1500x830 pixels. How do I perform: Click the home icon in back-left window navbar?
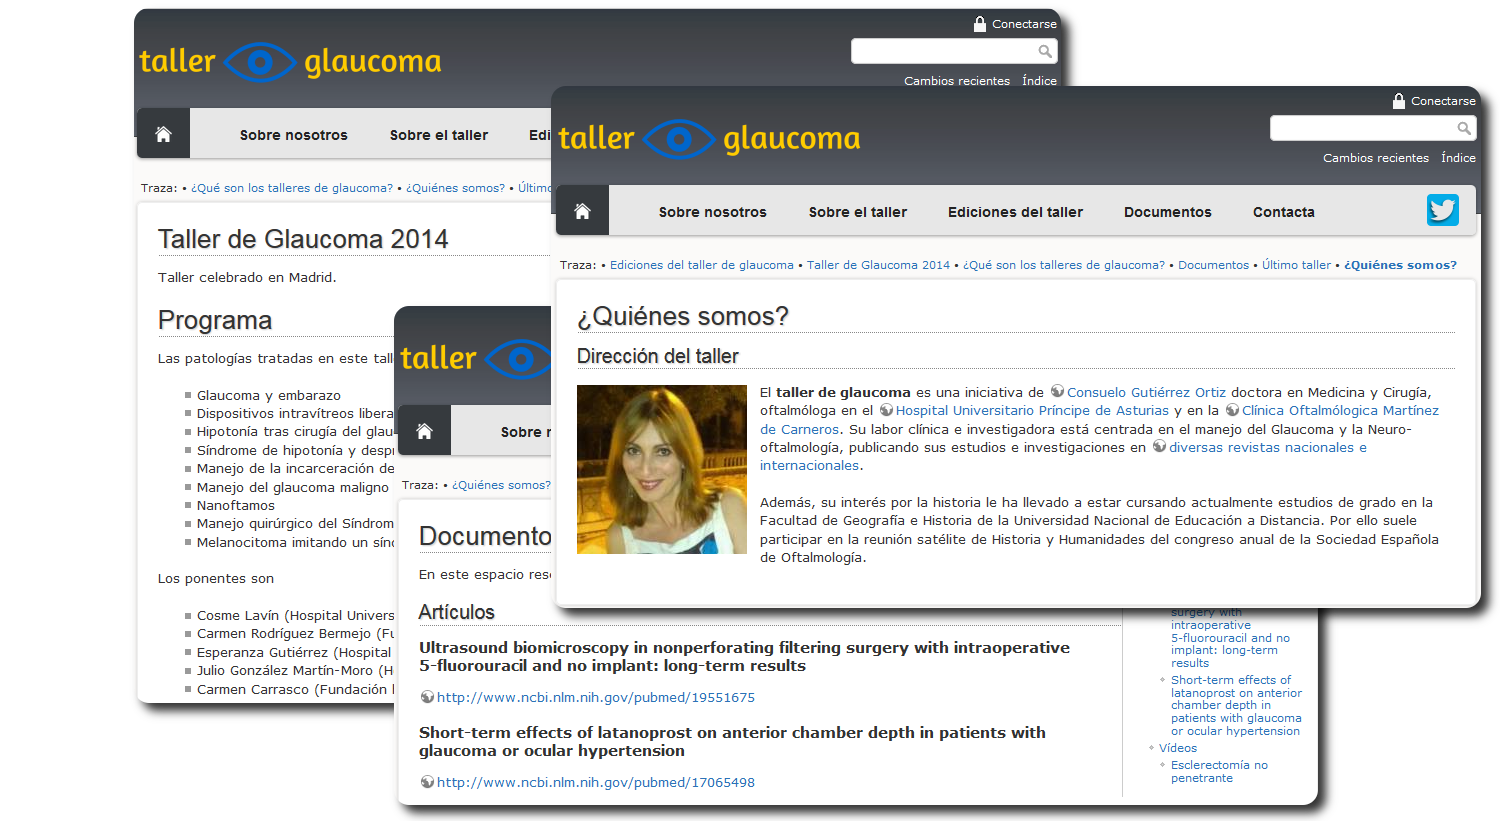(163, 134)
